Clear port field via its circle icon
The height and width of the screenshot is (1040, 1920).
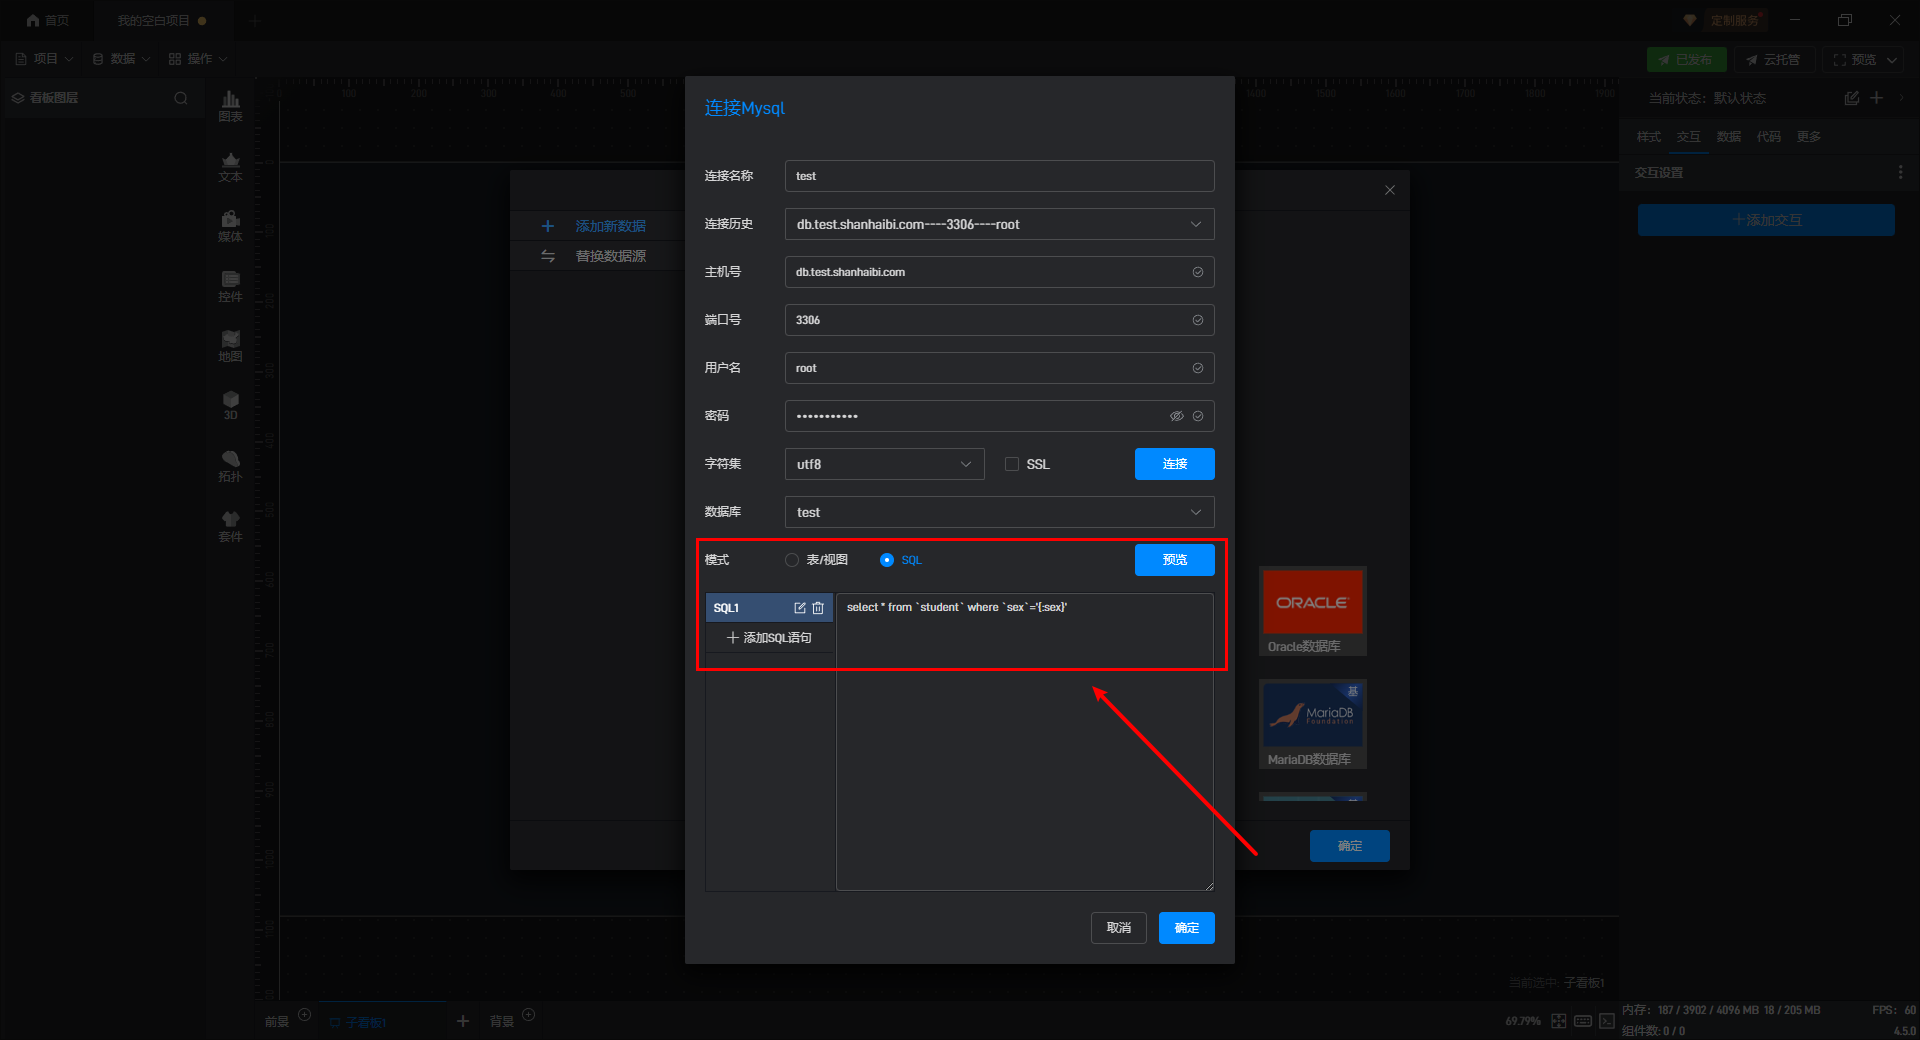(1198, 320)
